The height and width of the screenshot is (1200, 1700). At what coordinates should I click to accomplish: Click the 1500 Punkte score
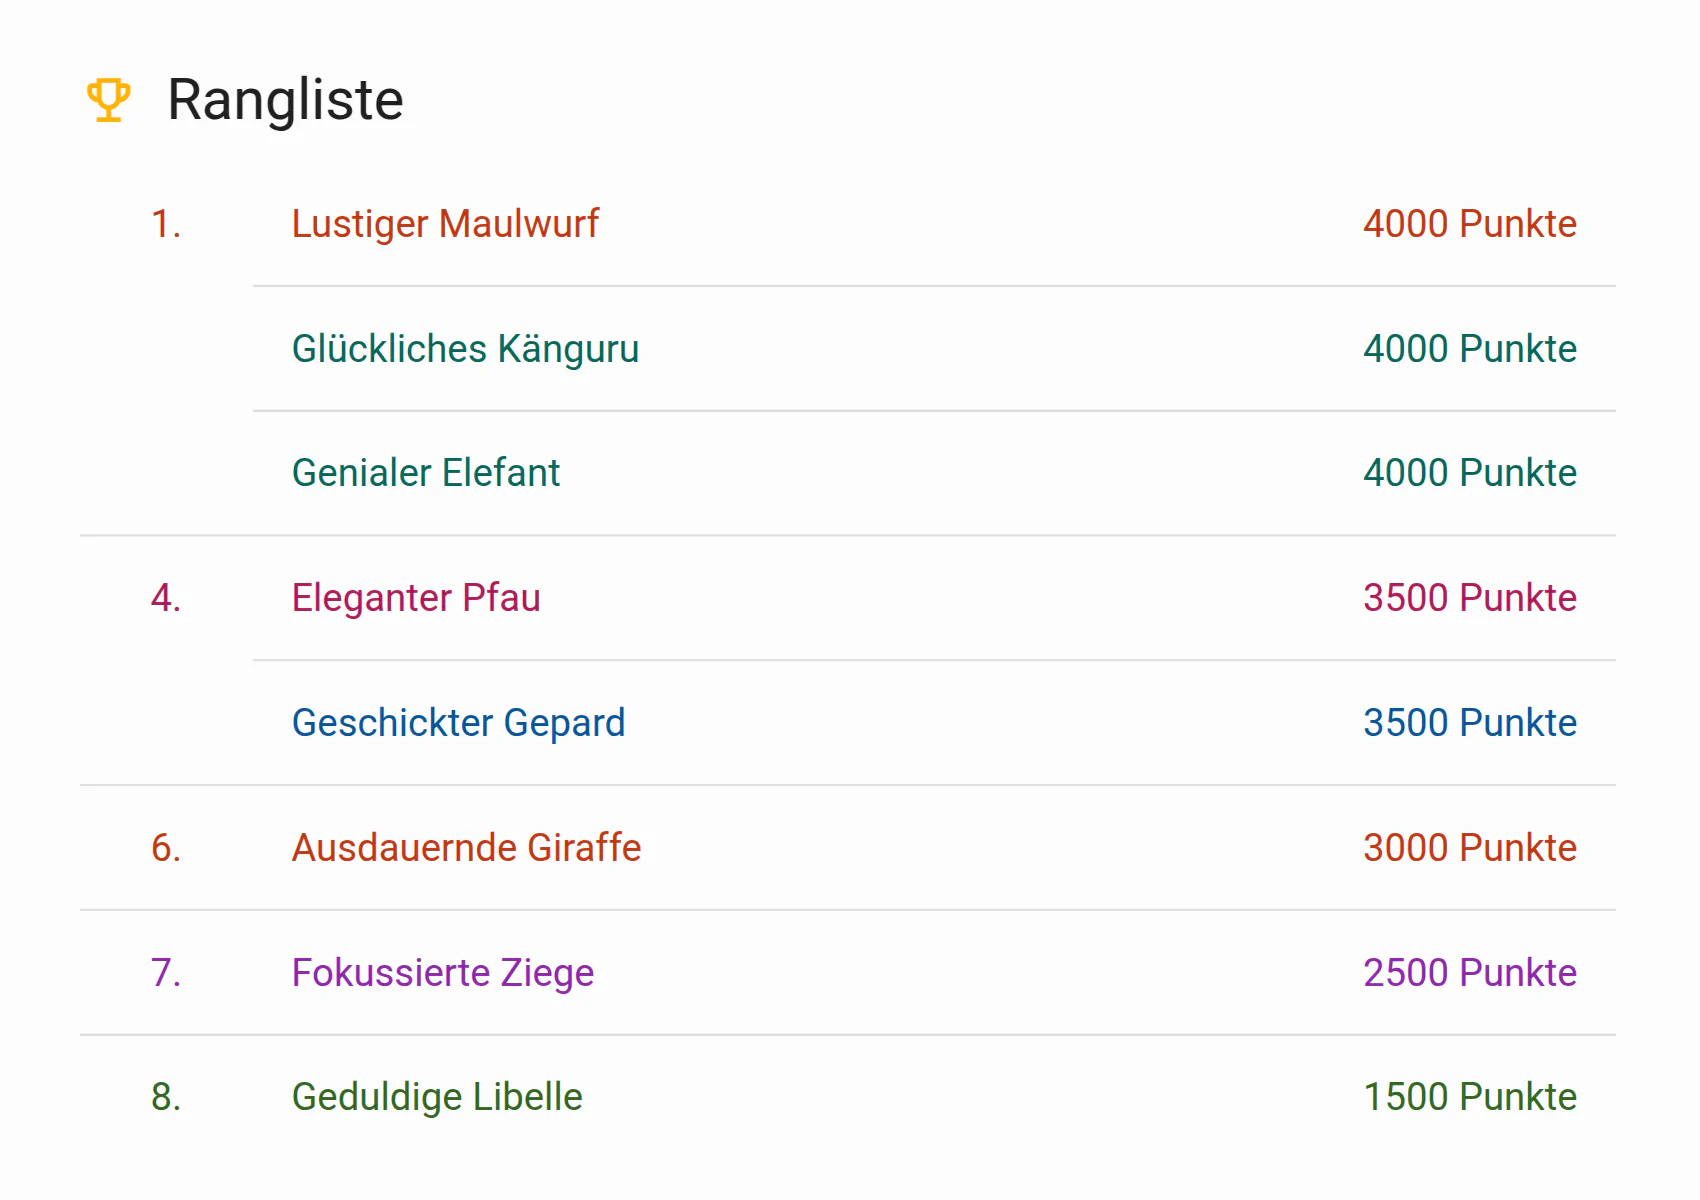pos(1469,1097)
